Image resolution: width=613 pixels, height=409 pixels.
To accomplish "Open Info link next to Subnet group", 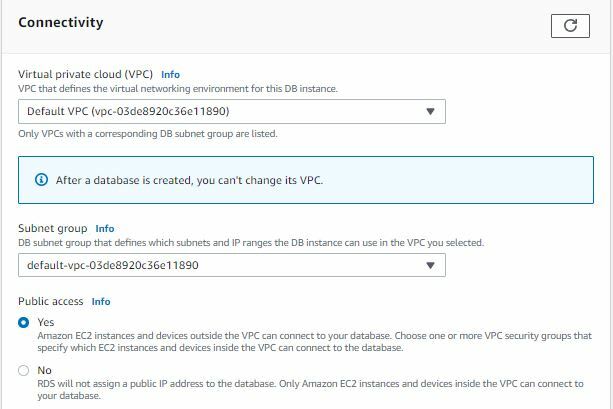I will point(105,229).
